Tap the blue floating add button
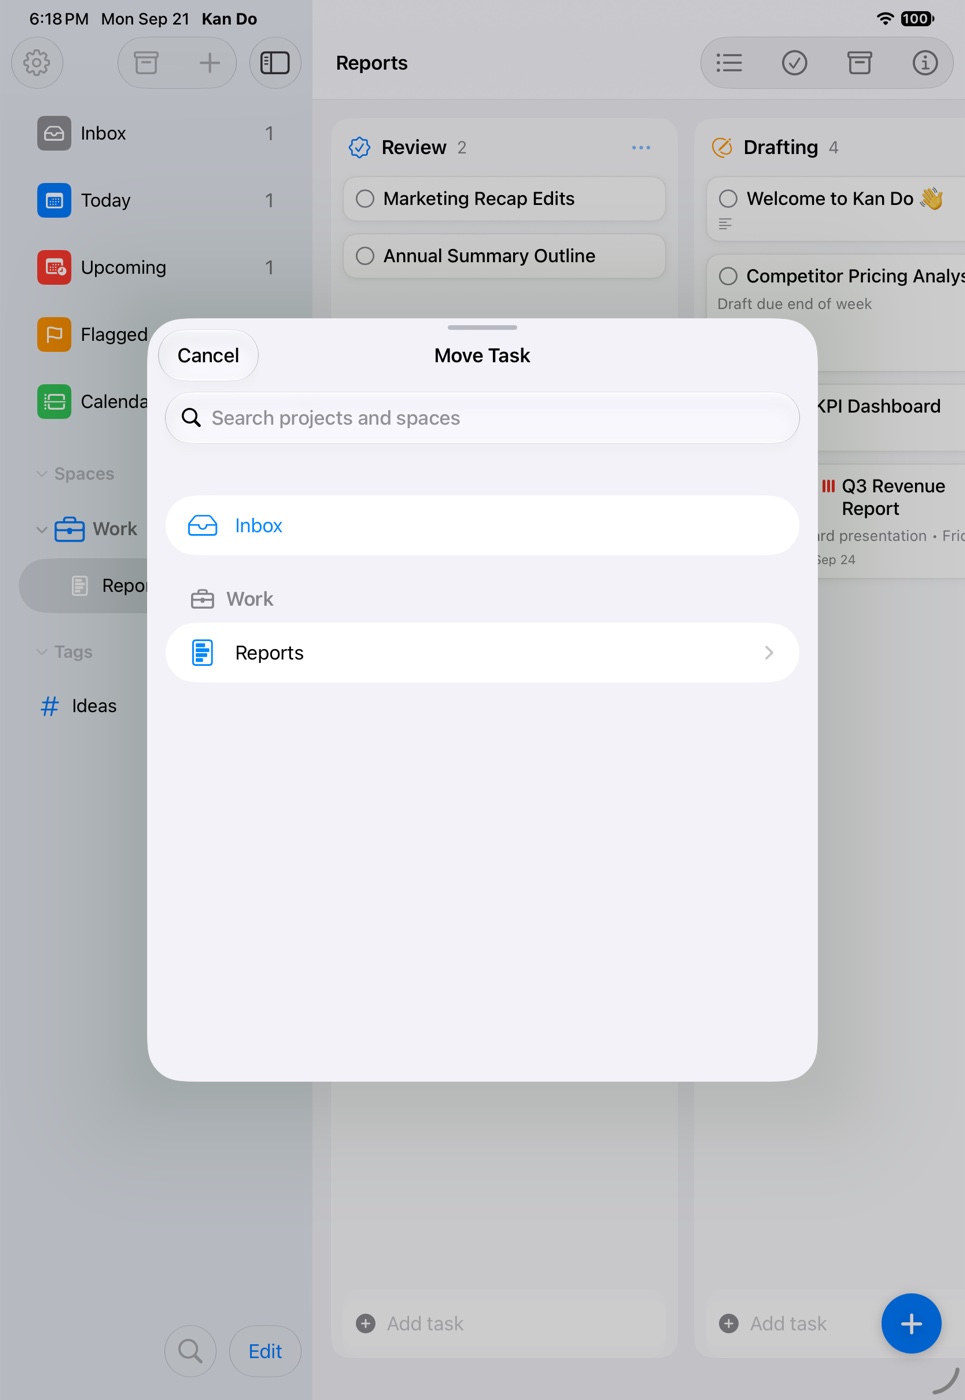 click(x=911, y=1324)
